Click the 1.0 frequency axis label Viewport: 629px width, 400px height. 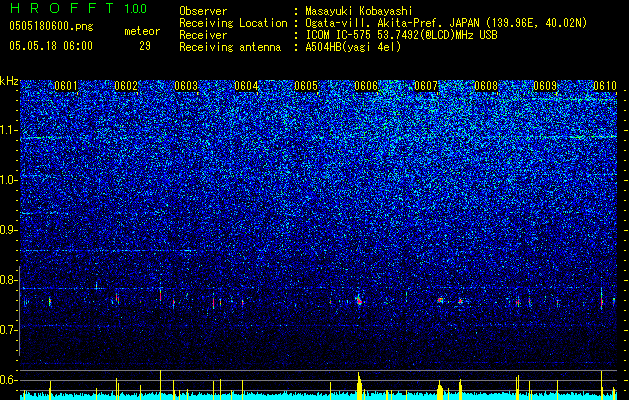click(9, 180)
